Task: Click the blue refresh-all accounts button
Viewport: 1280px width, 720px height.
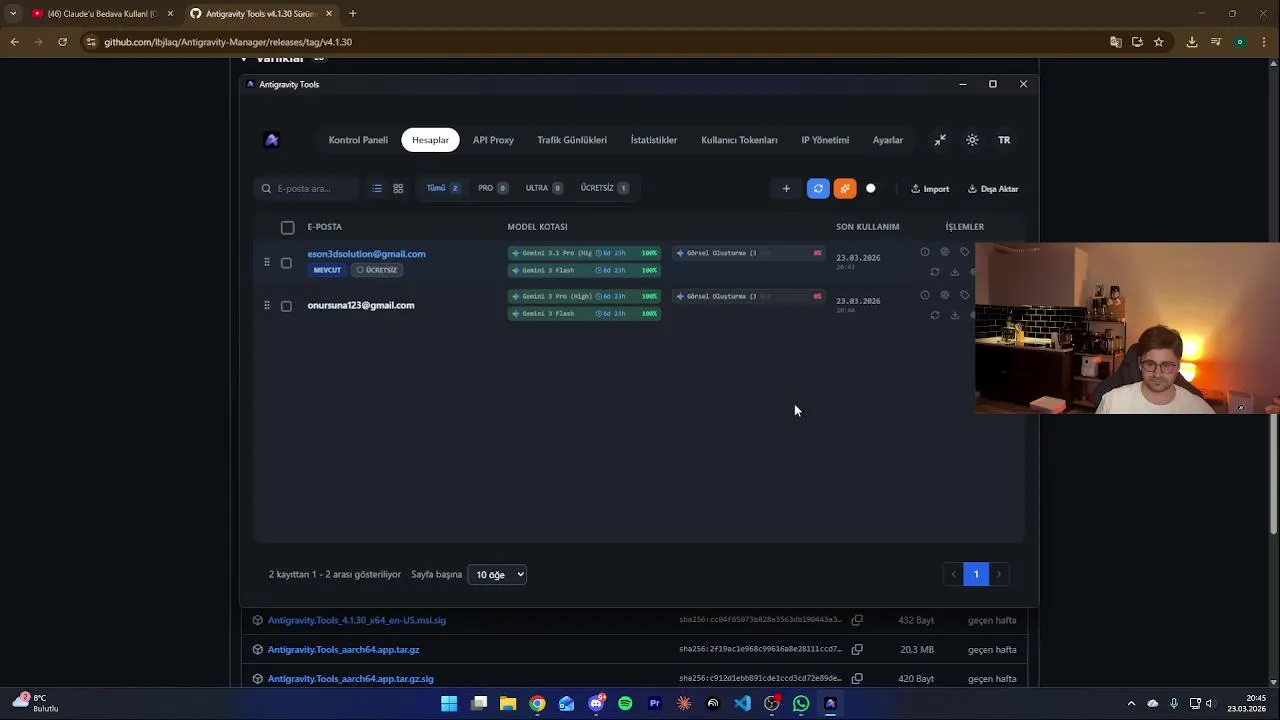Action: [x=818, y=188]
